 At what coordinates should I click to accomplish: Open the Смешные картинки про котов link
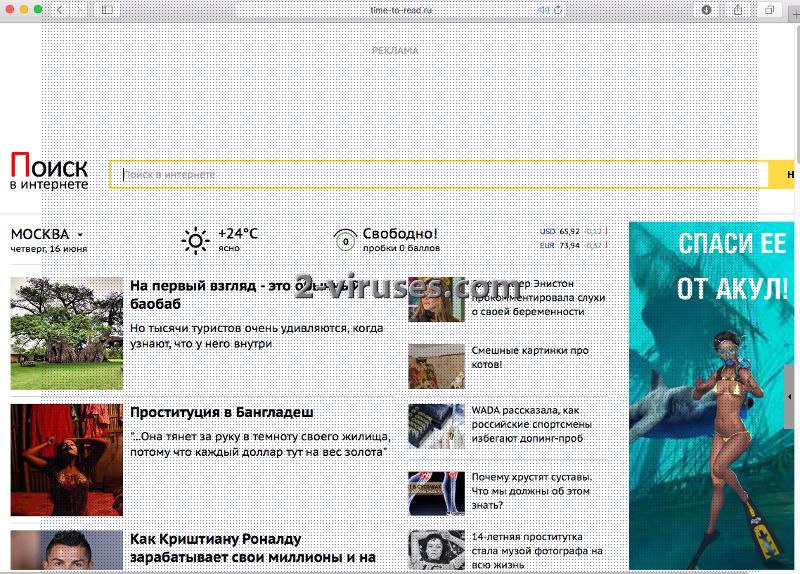[530, 358]
